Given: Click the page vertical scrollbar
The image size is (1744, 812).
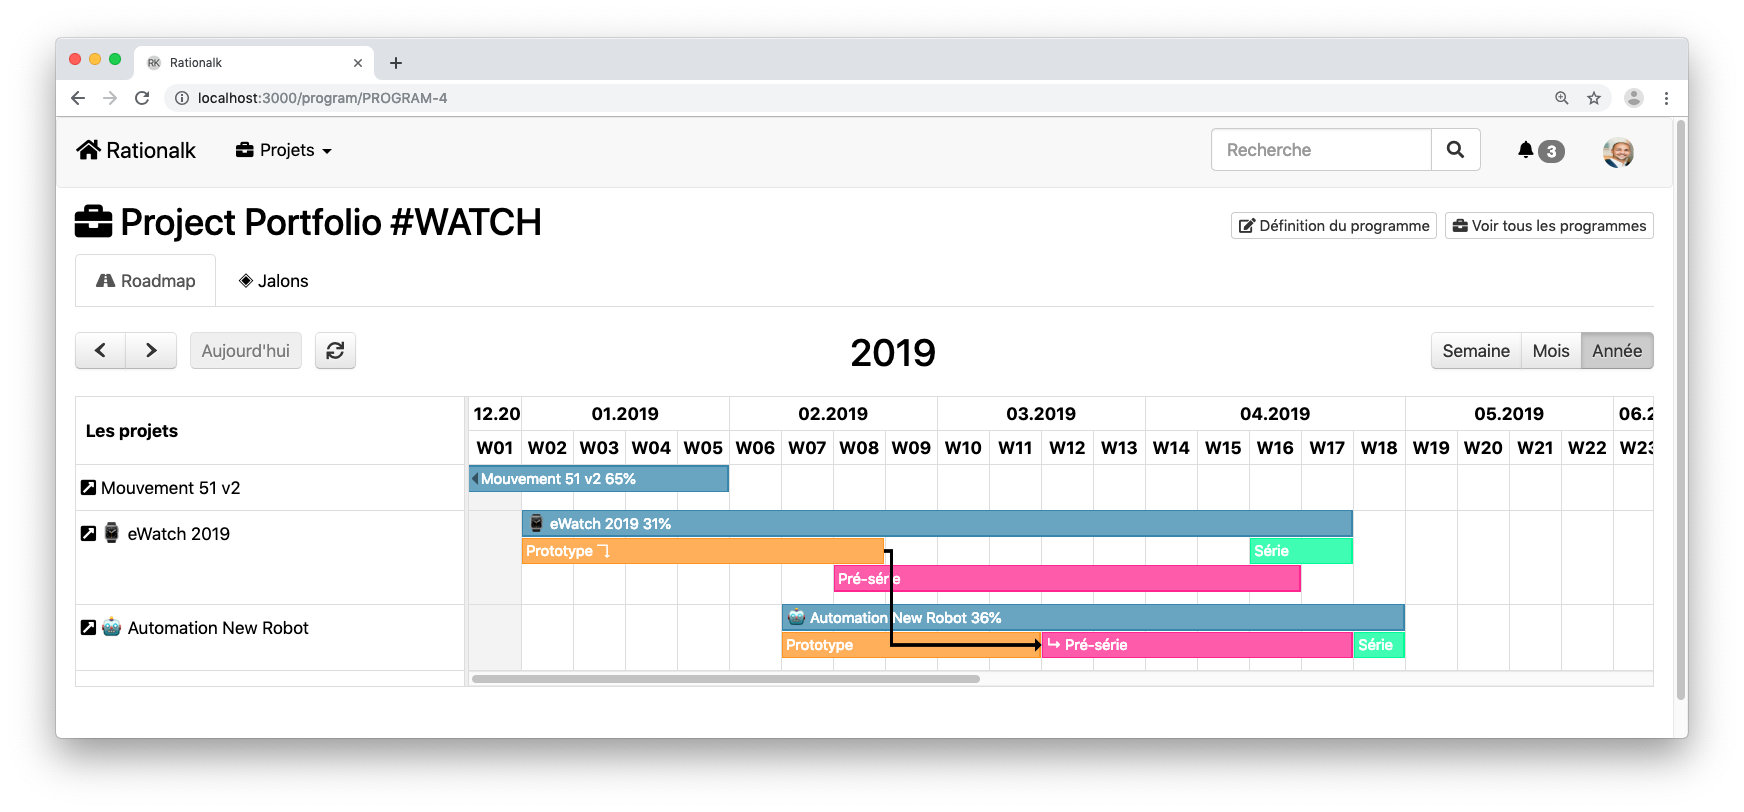Looking at the screenshot, I should pos(1681,410).
